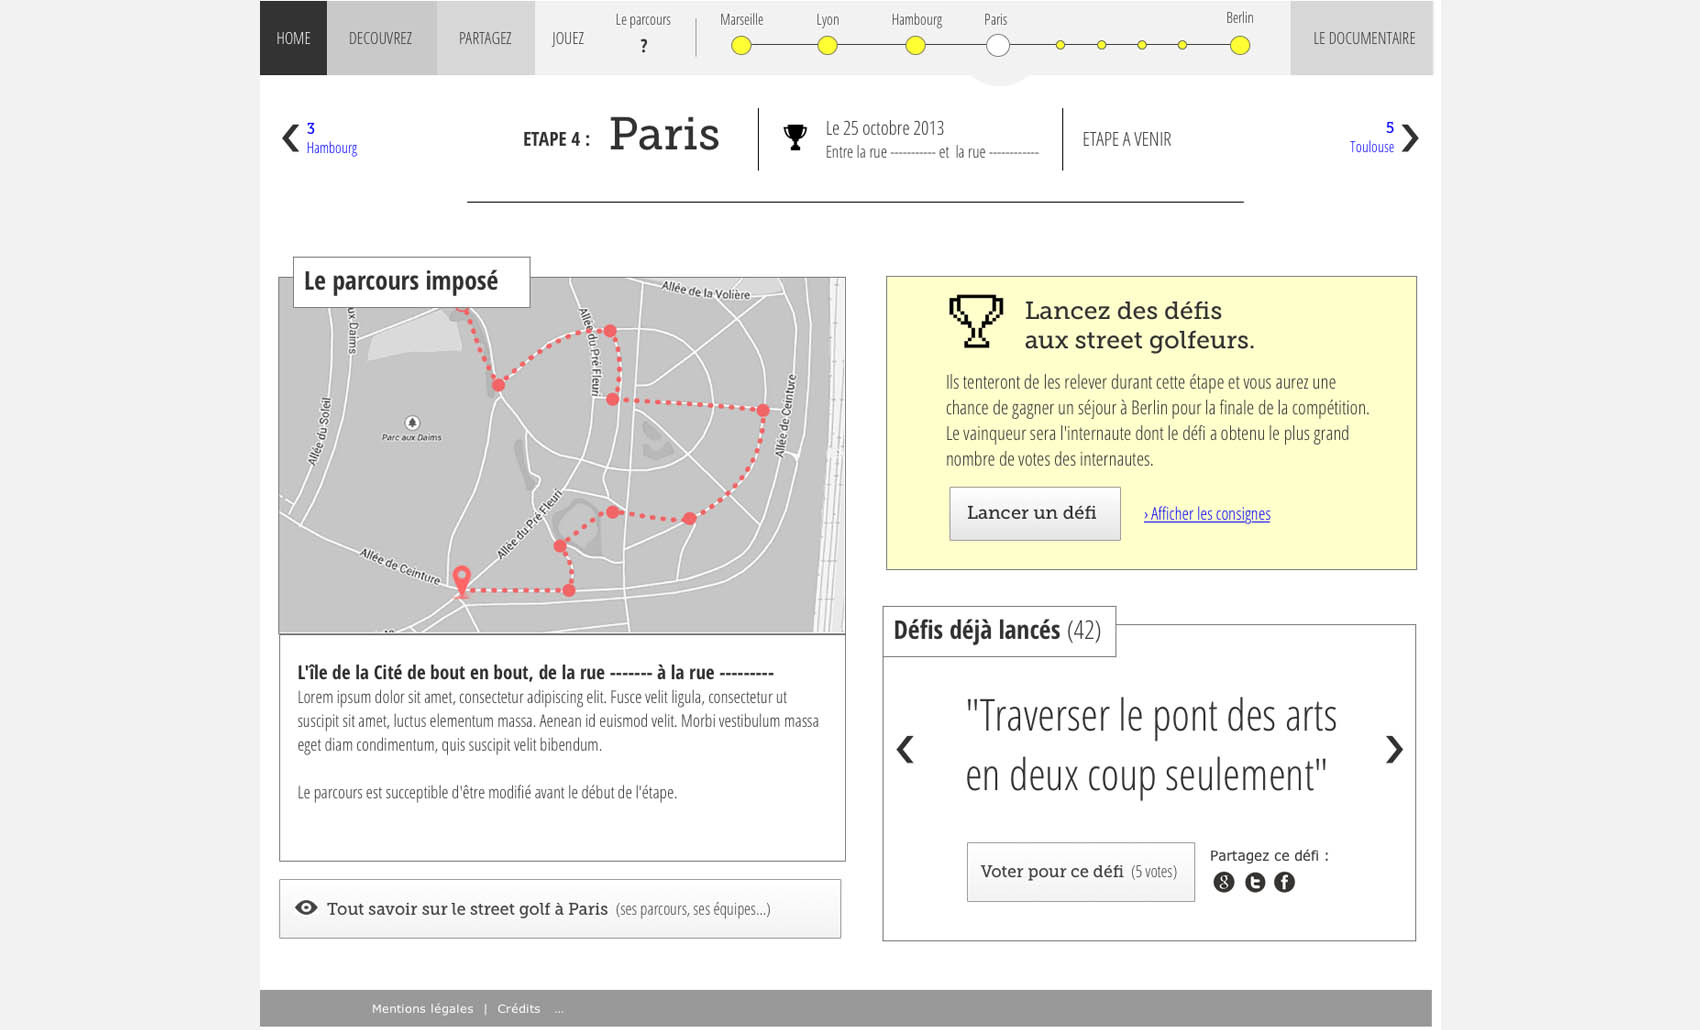Open the Hambourg stage link
The width and height of the screenshot is (1700, 1030).
coord(331,148)
